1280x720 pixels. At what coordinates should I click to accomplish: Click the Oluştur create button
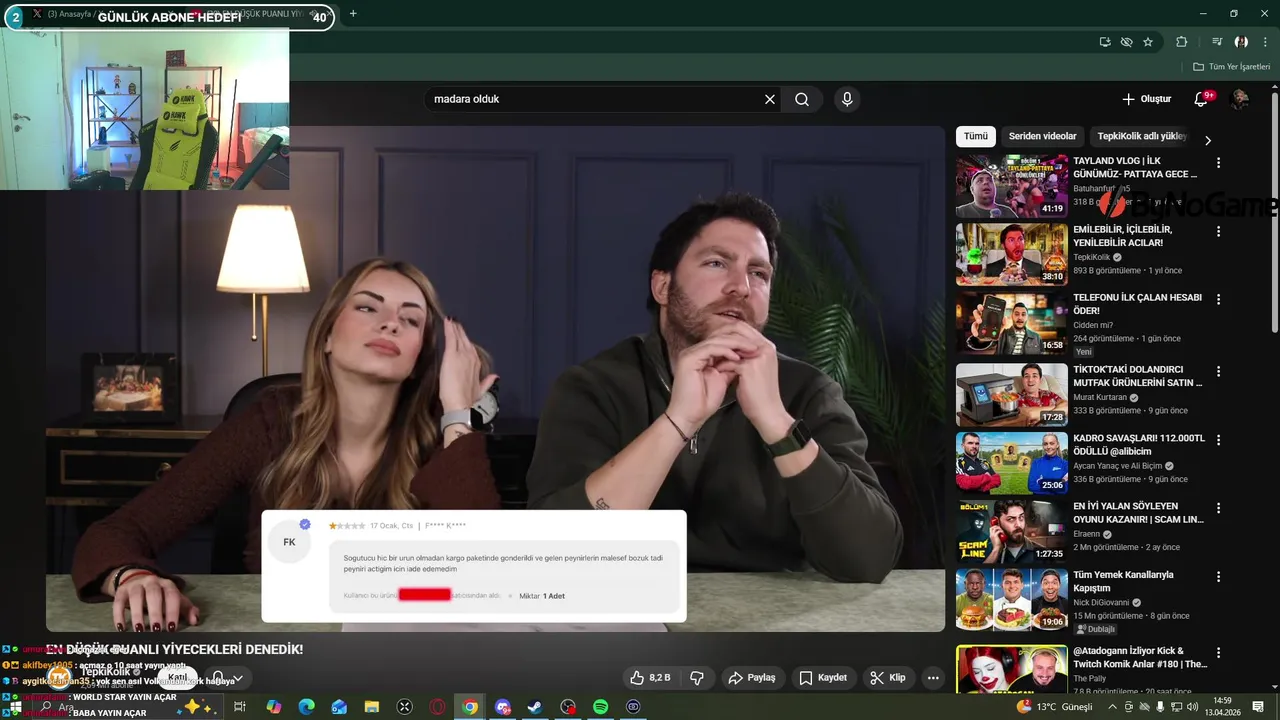(1146, 99)
